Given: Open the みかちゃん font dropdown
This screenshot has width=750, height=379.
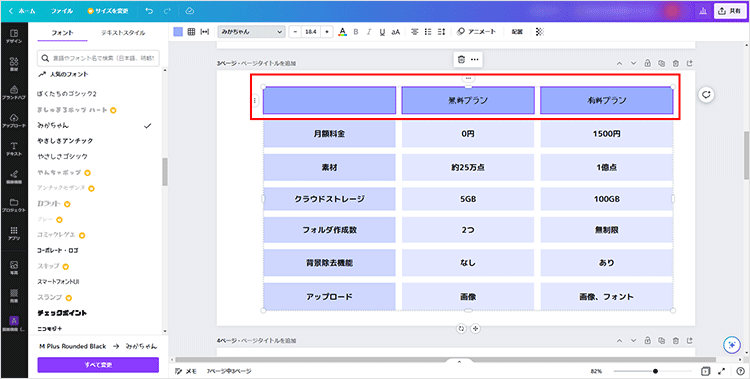Looking at the screenshot, I should pyautogui.click(x=252, y=32).
